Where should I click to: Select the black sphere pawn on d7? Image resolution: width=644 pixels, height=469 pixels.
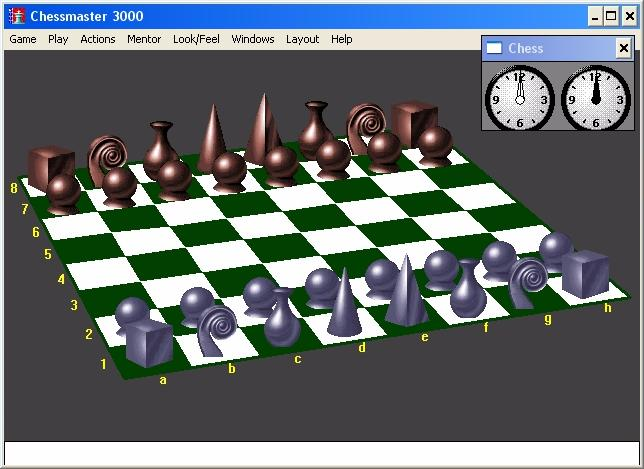[x=230, y=172]
